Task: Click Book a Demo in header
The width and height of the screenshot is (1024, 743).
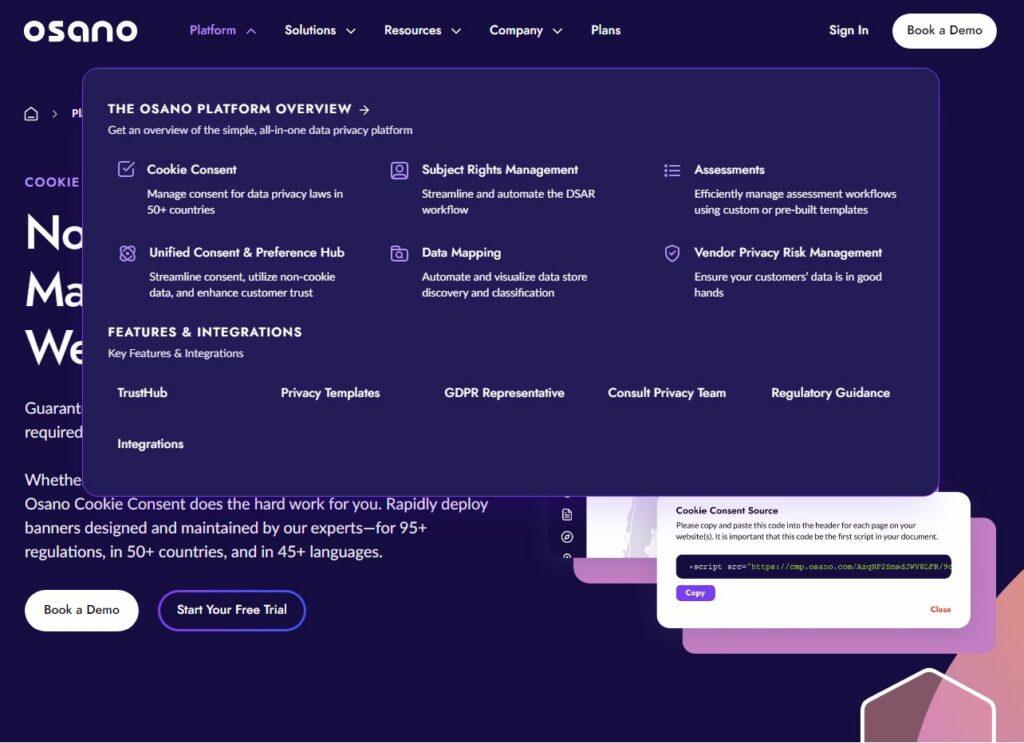Action: [x=944, y=31]
